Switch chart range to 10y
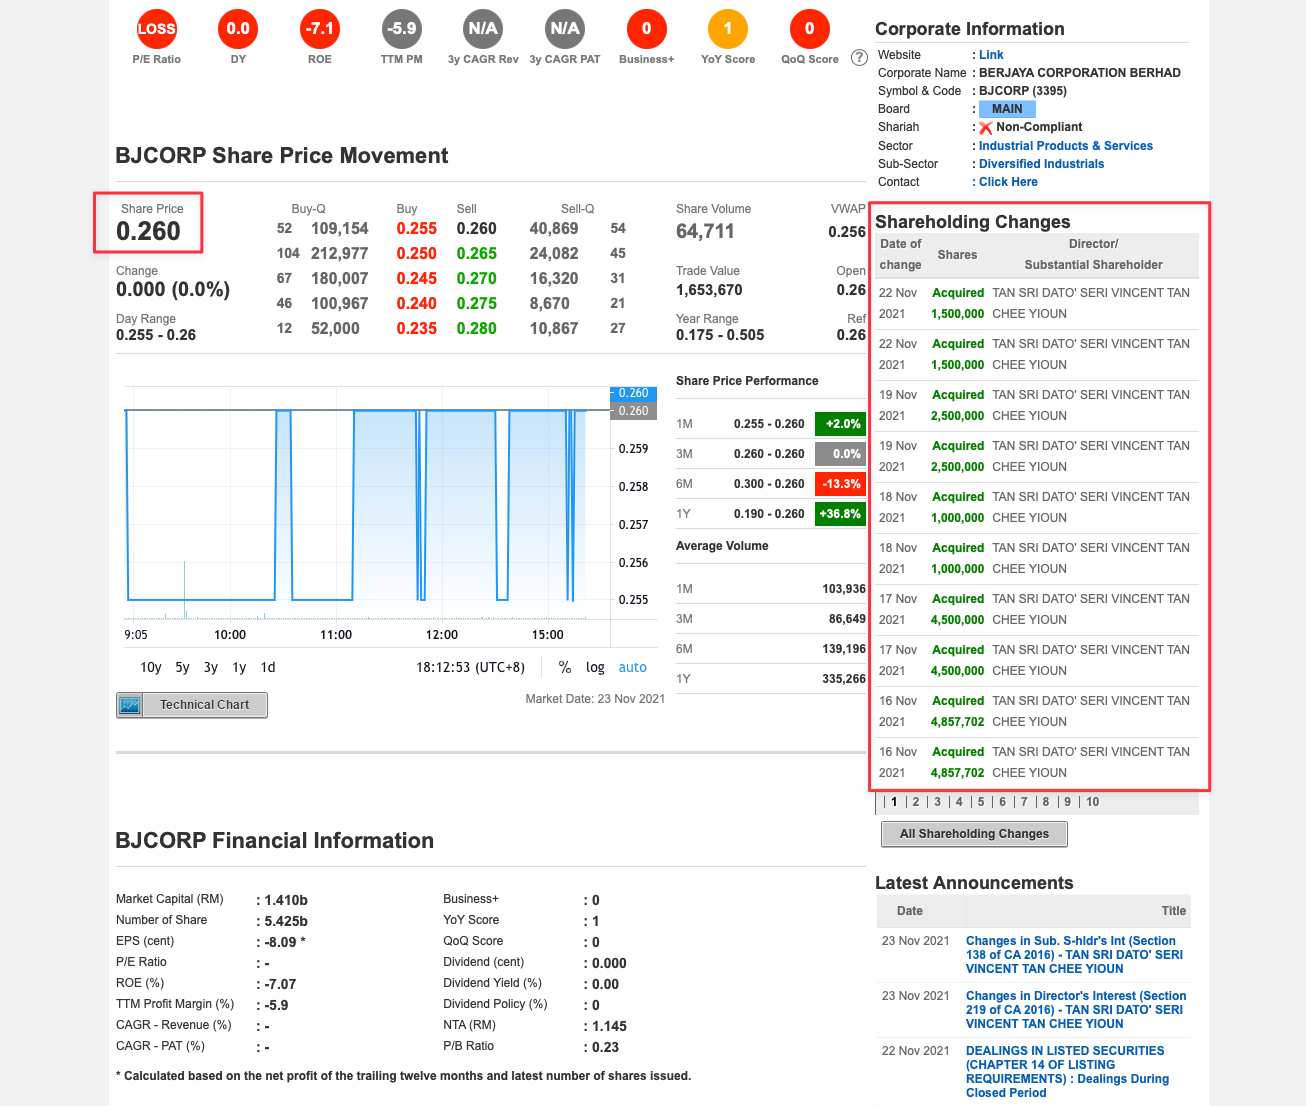Viewport: 1306px width, 1106px height. (151, 667)
